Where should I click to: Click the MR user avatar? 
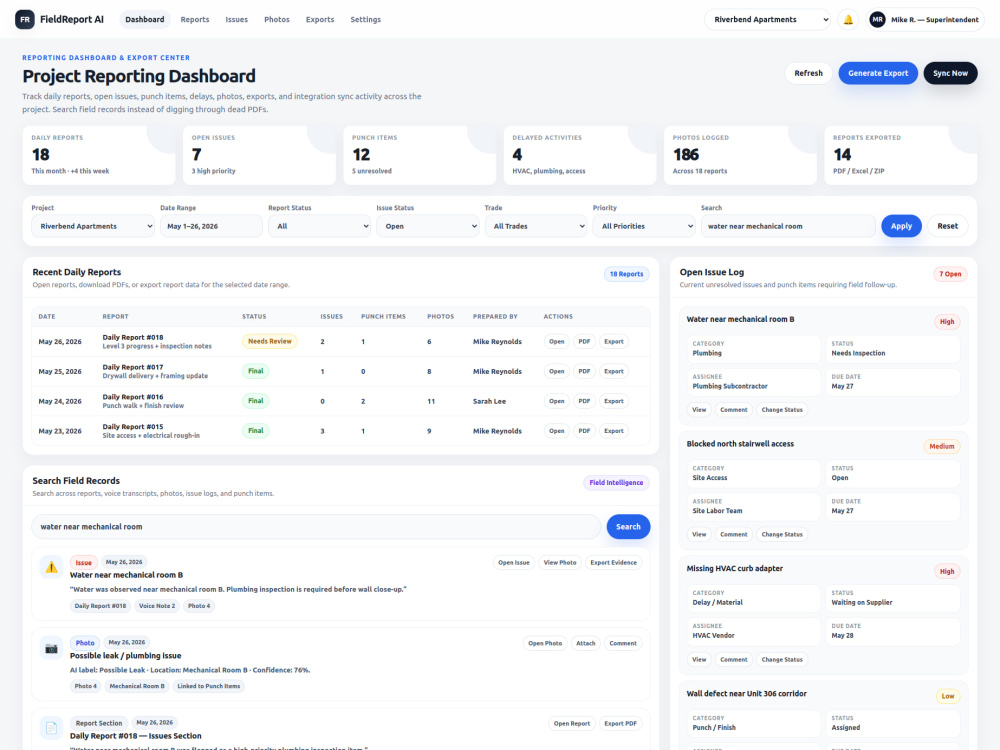tap(878, 20)
